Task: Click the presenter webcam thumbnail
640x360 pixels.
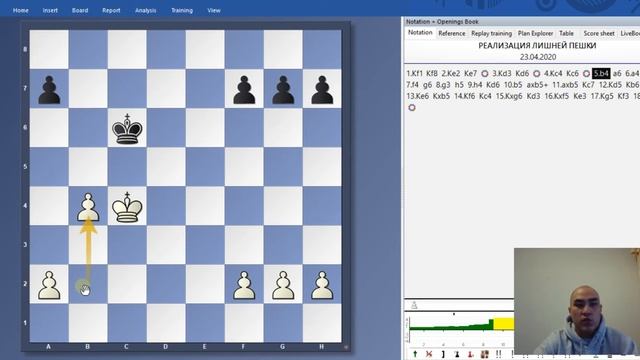Action: point(577,301)
